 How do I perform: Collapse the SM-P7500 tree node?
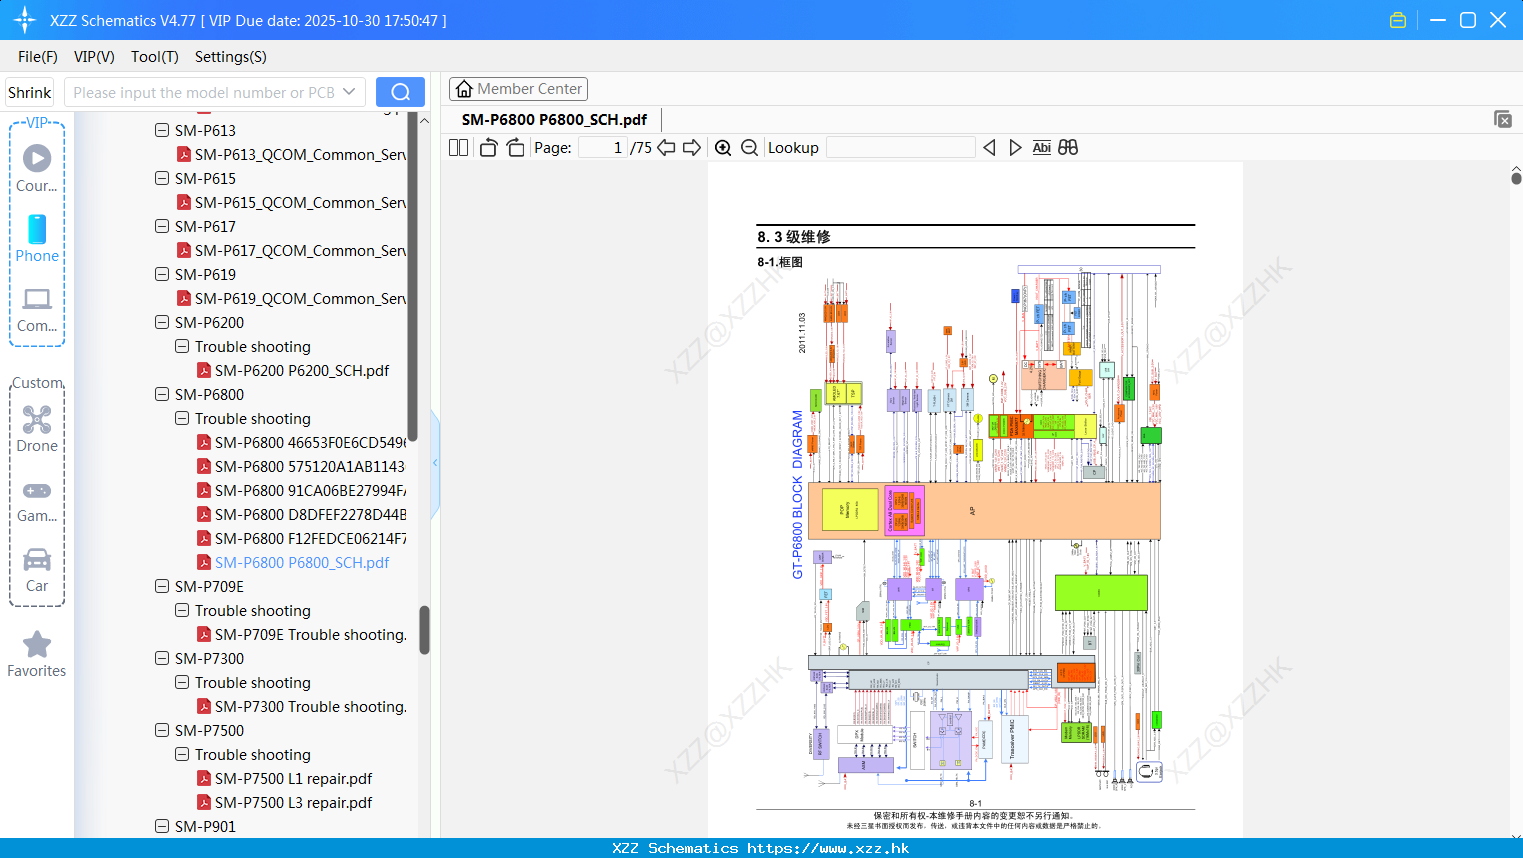pyautogui.click(x=162, y=730)
